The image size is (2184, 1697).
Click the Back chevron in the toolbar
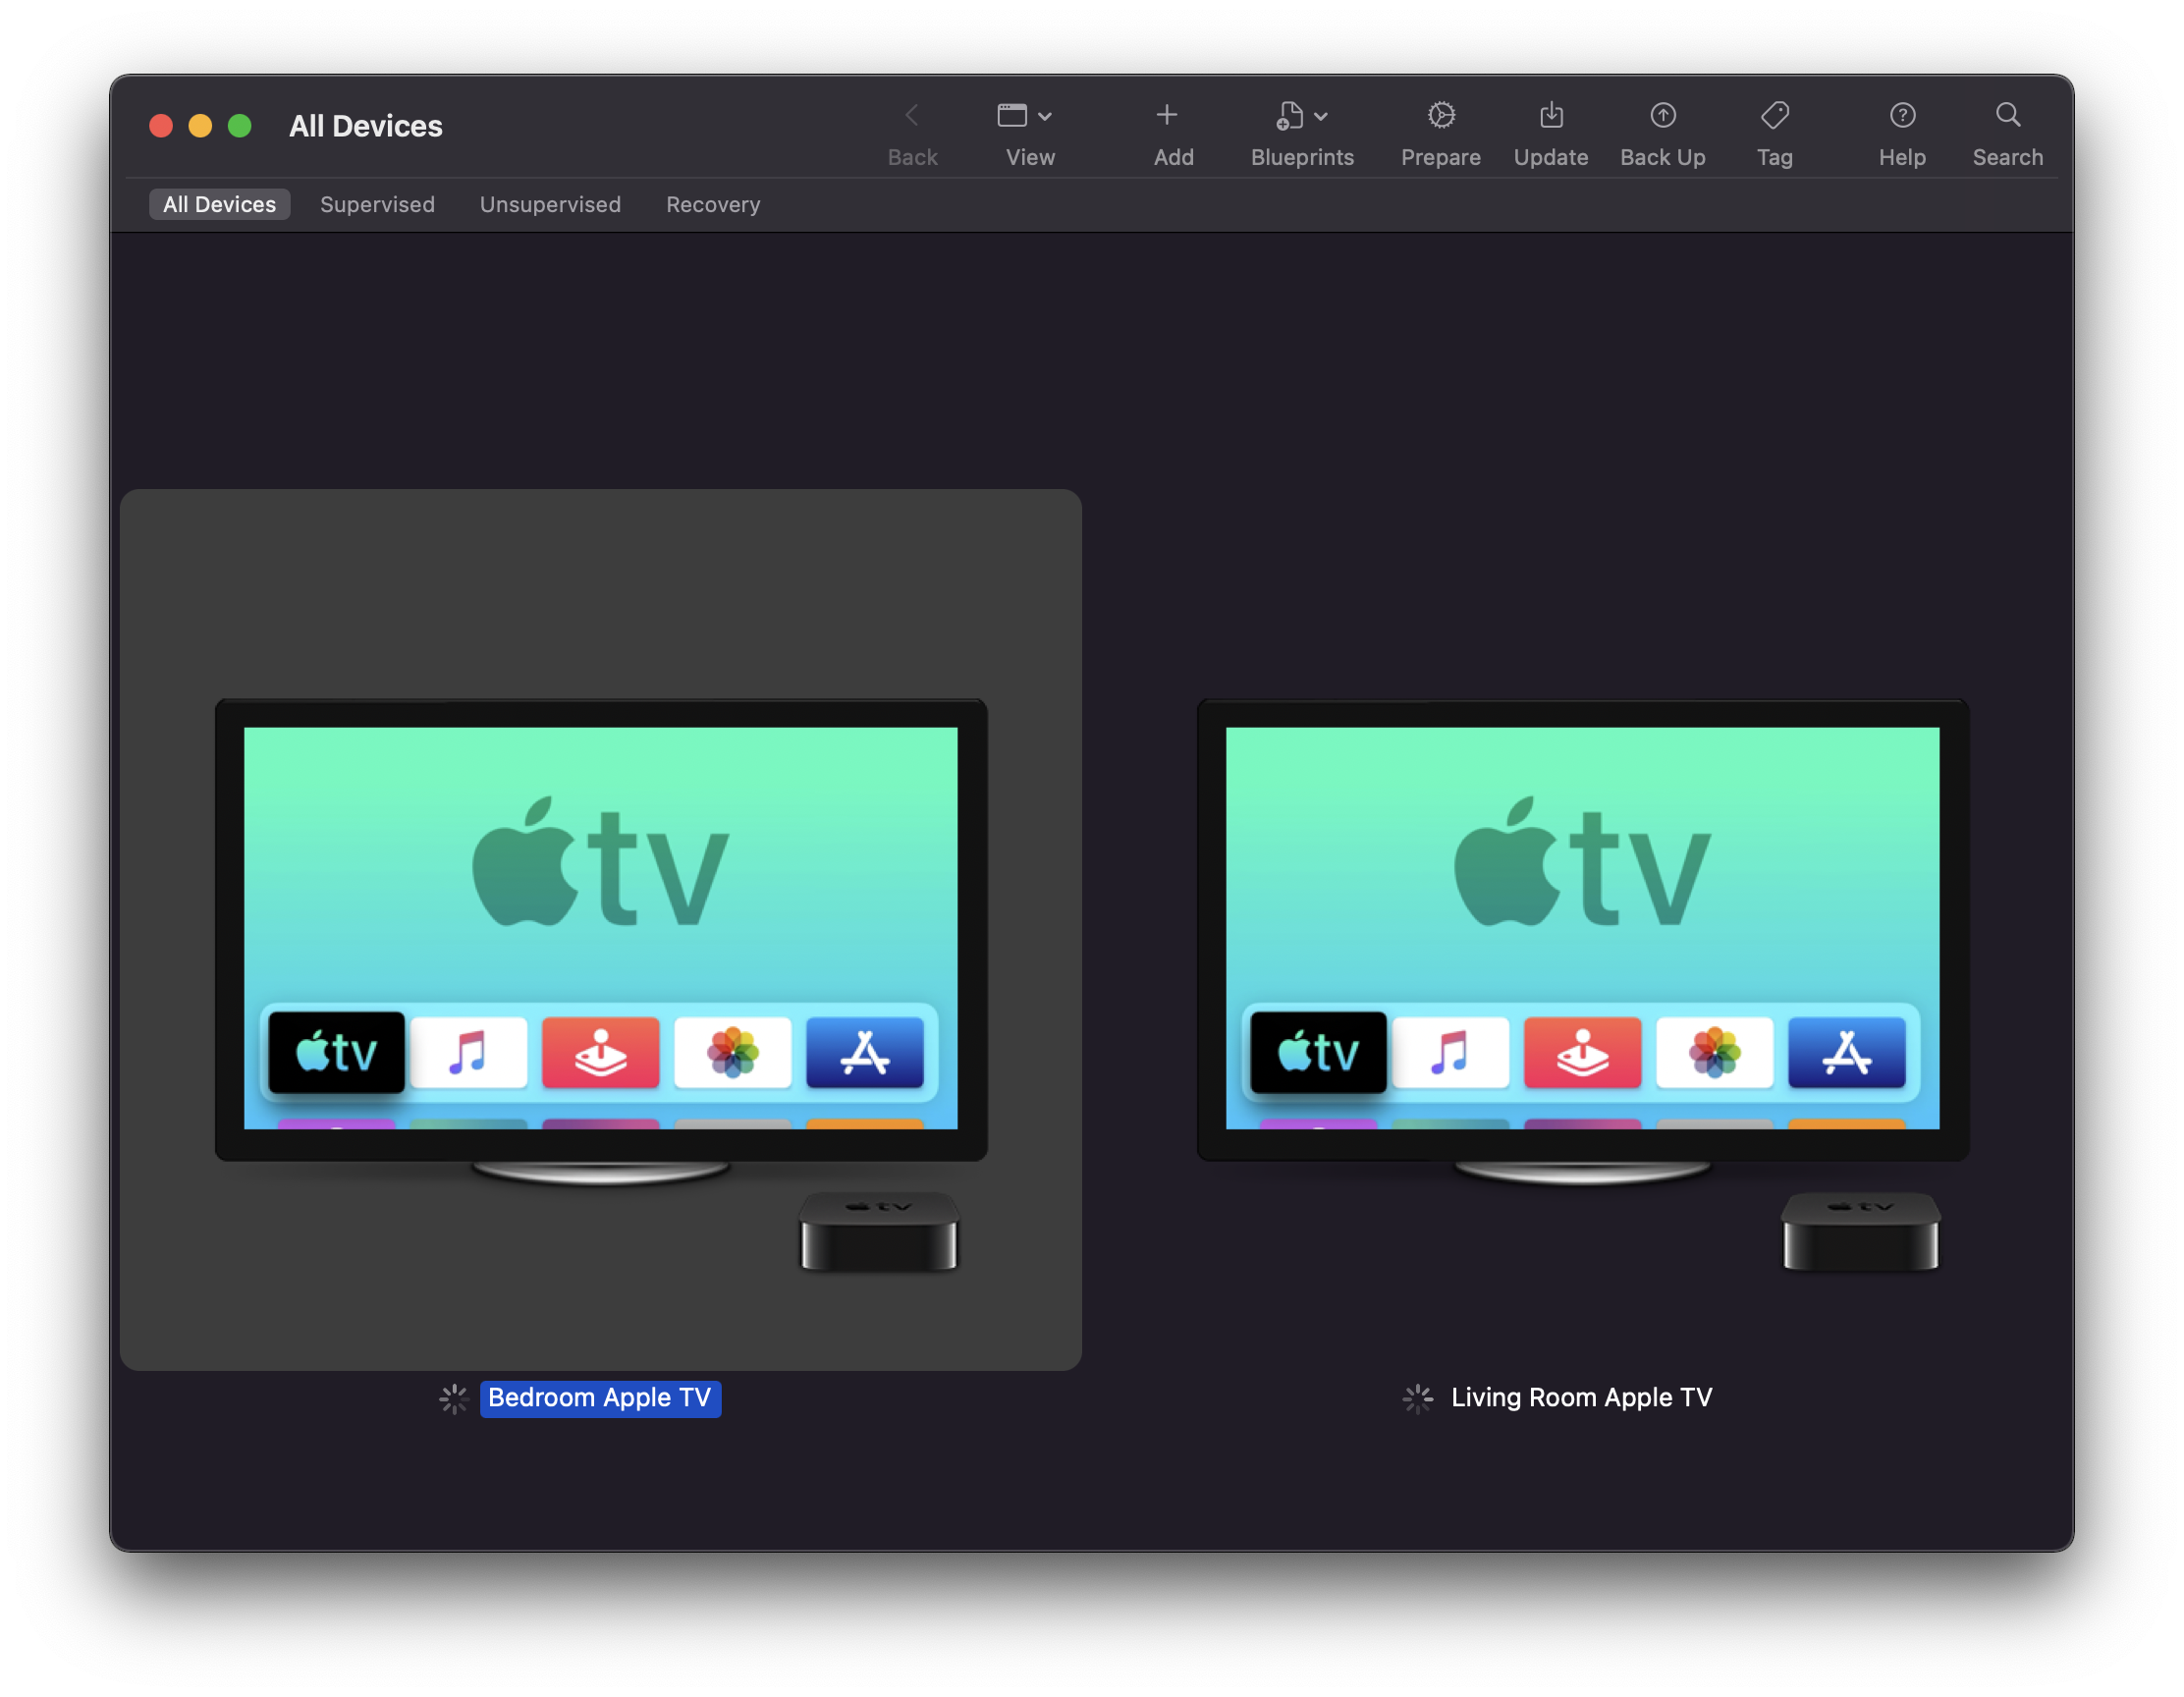911,115
